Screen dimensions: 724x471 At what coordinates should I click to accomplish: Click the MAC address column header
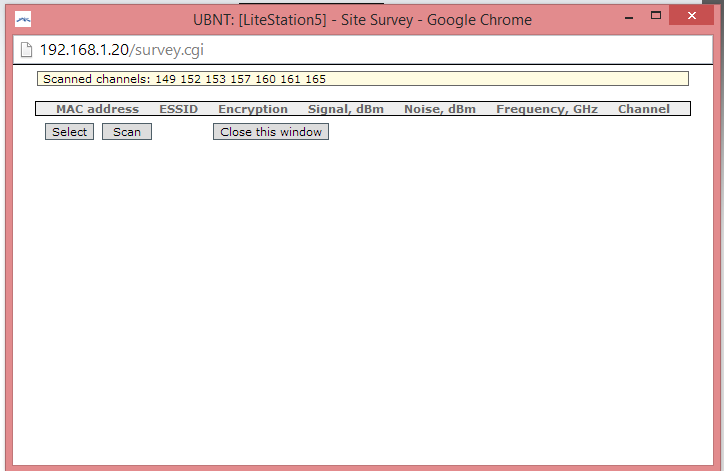pos(97,109)
